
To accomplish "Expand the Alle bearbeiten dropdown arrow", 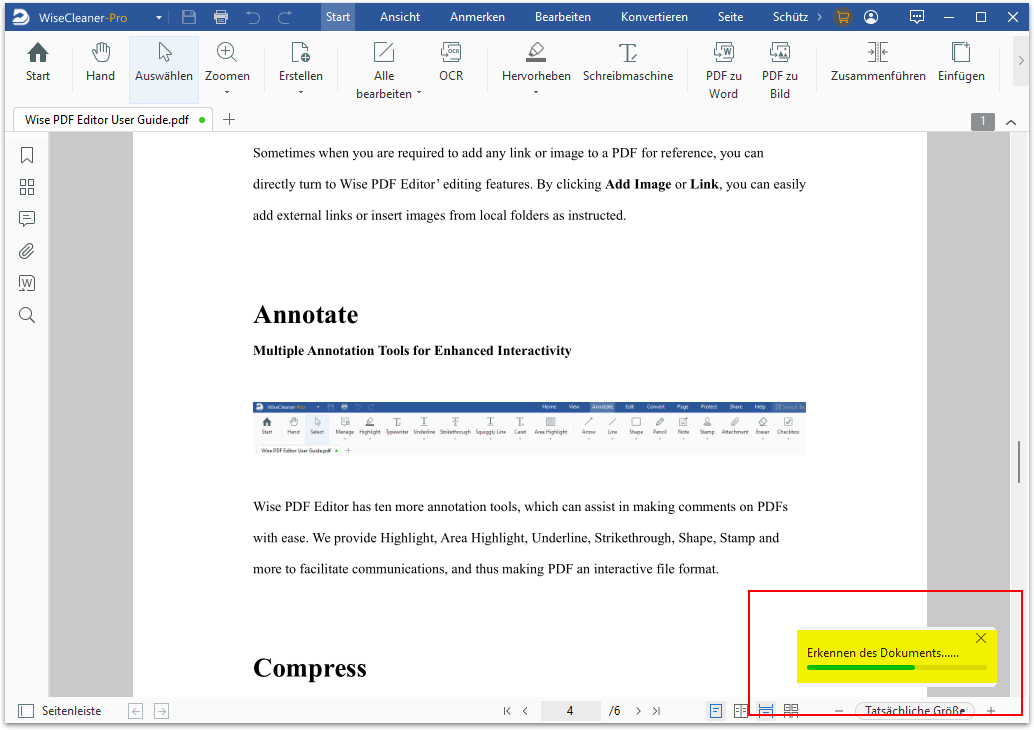I will [x=419, y=94].
